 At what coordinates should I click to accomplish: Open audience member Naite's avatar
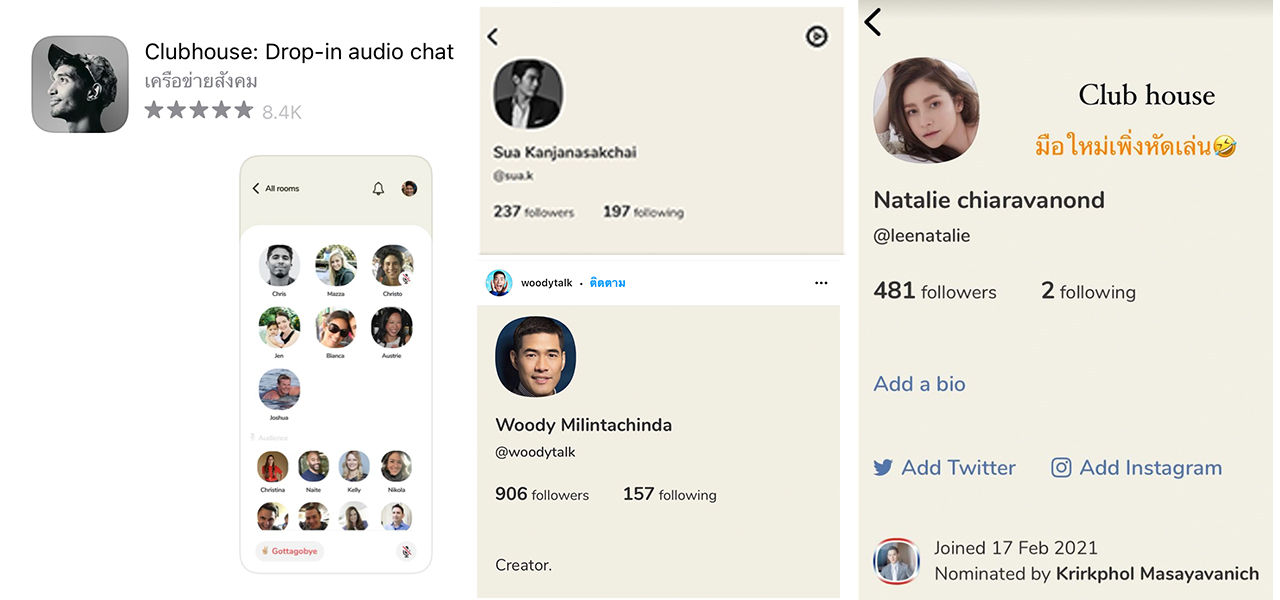click(x=313, y=467)
